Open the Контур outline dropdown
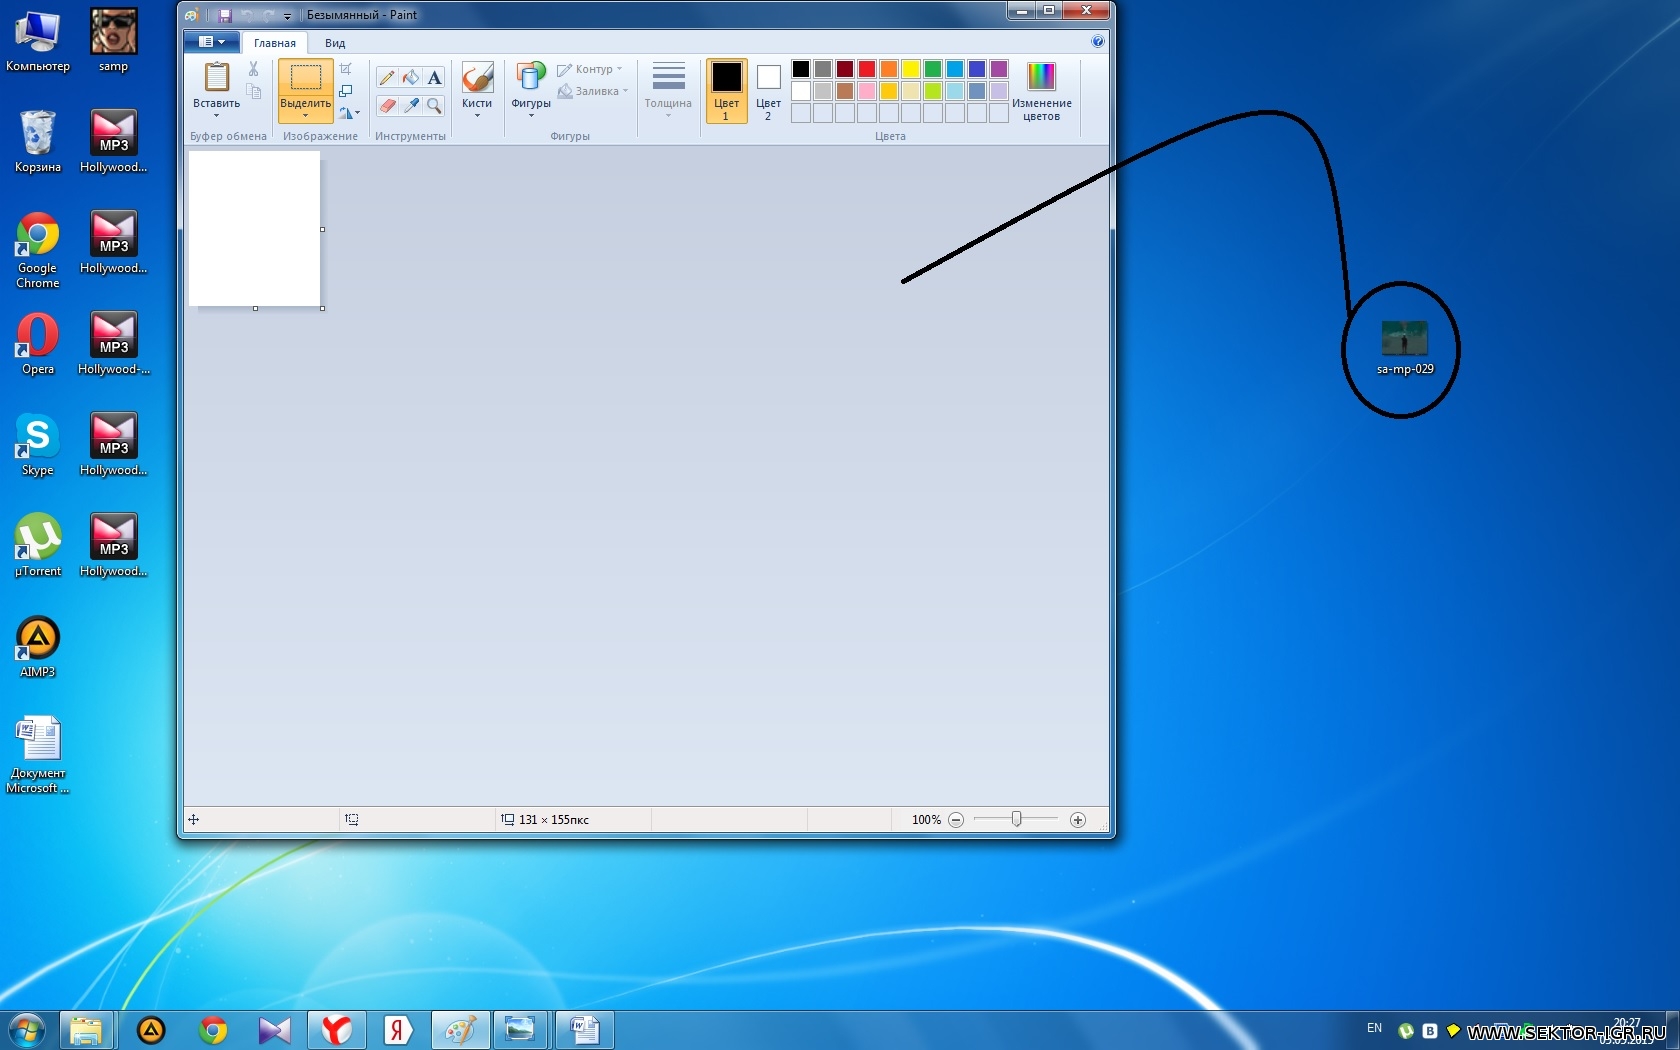Viewport: 1680px width, 1050px height. (590, 69)
